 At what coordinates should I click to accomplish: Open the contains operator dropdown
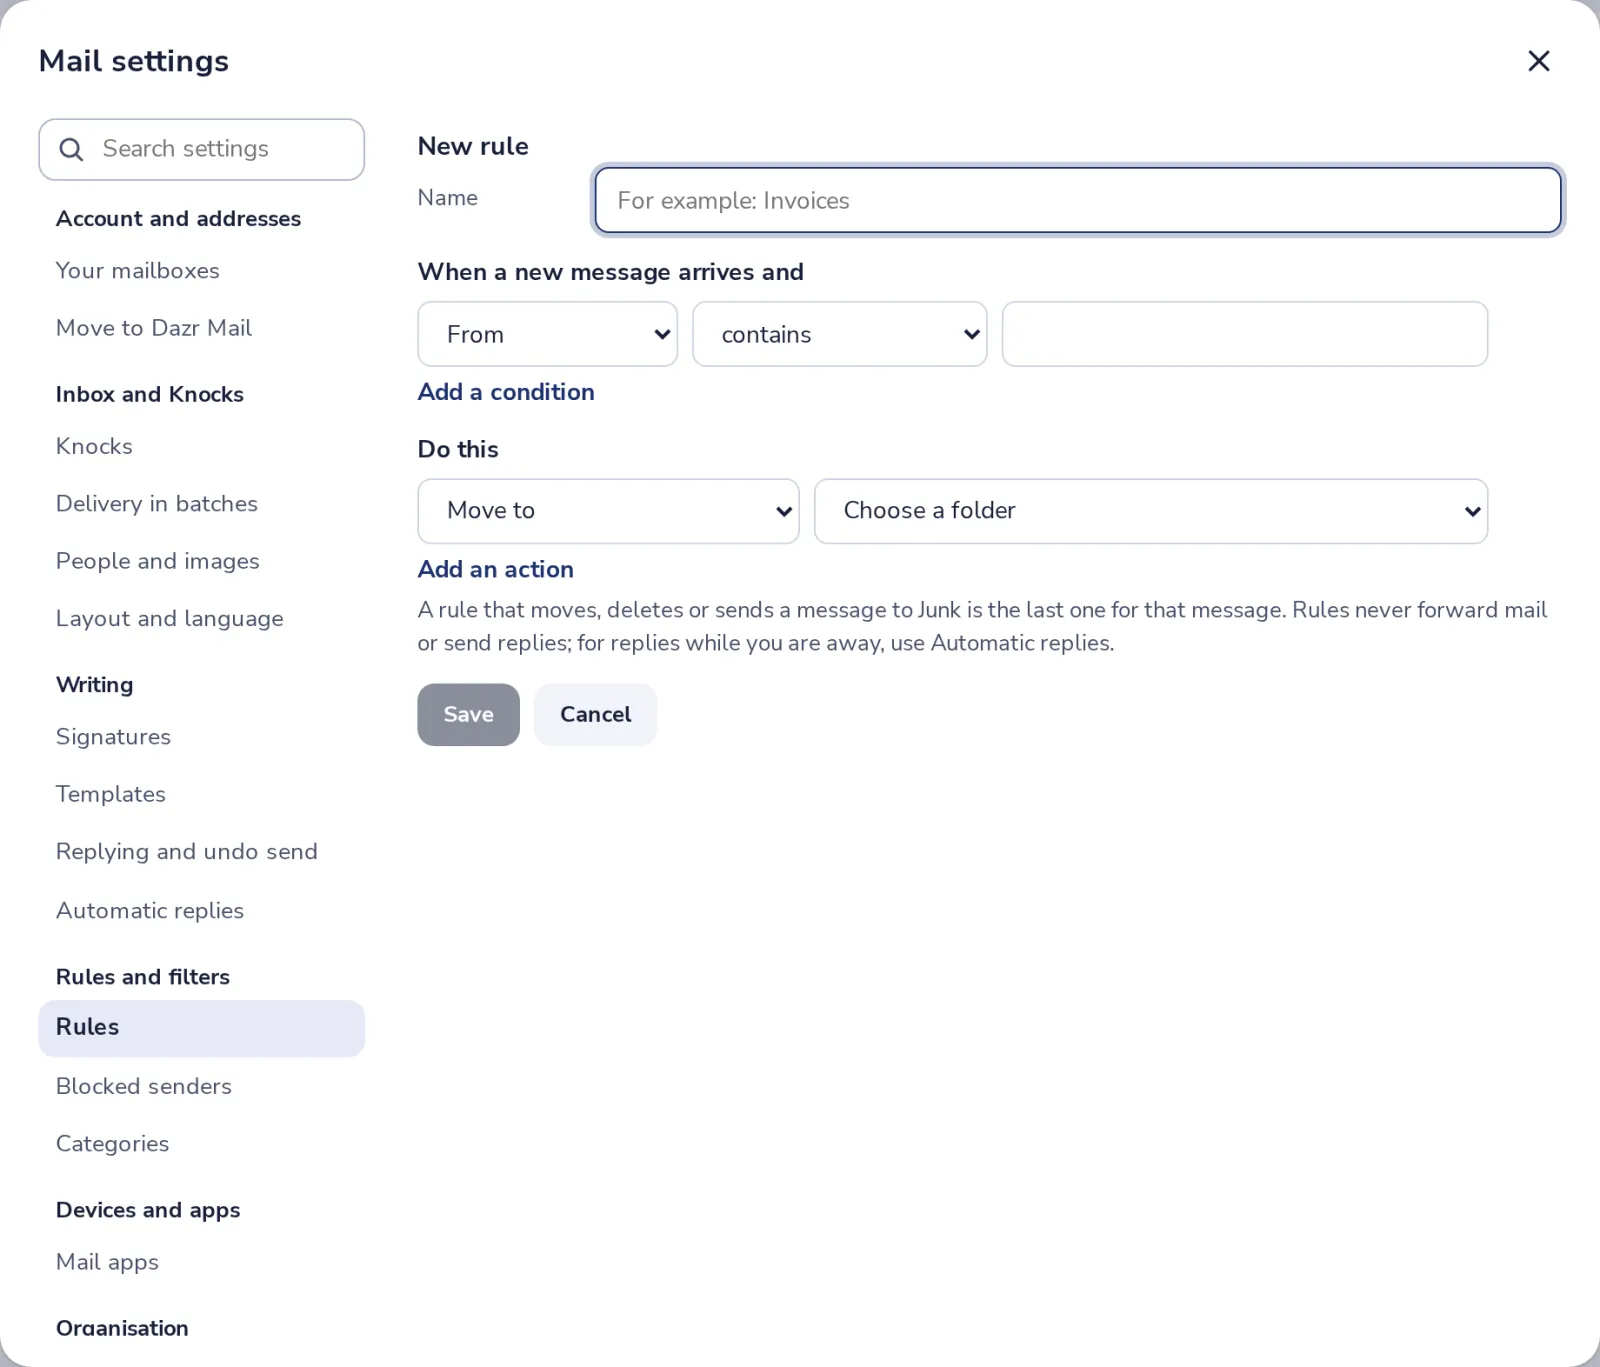pyautogui.click(x=840, y=334)
